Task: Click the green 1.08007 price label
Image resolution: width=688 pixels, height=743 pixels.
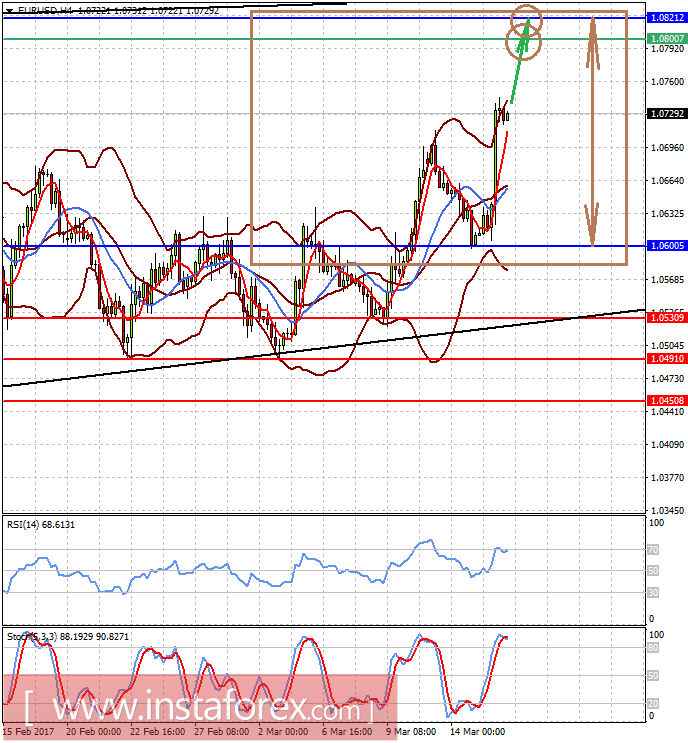Action: tap(667, 38)
